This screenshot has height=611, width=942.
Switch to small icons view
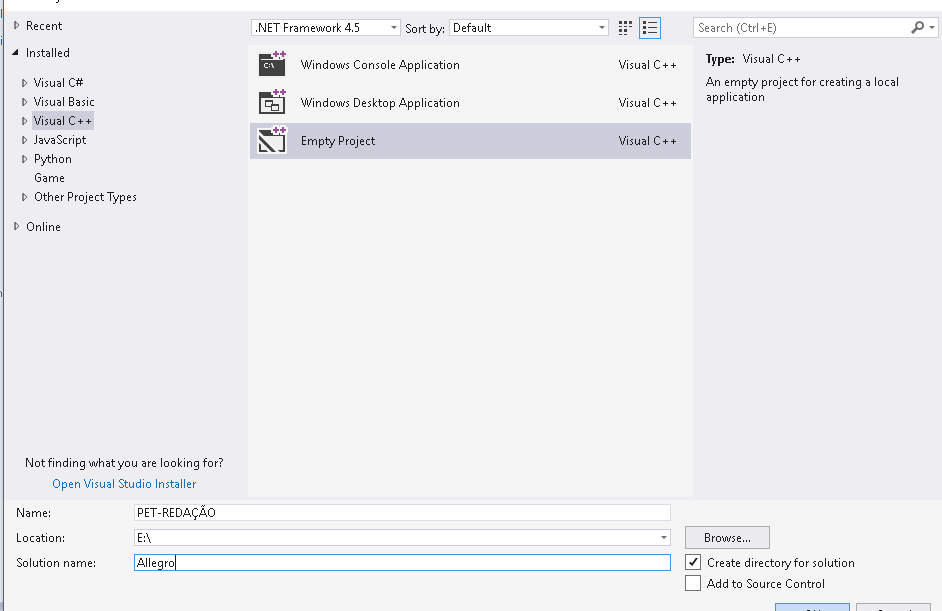coord(626,28)
